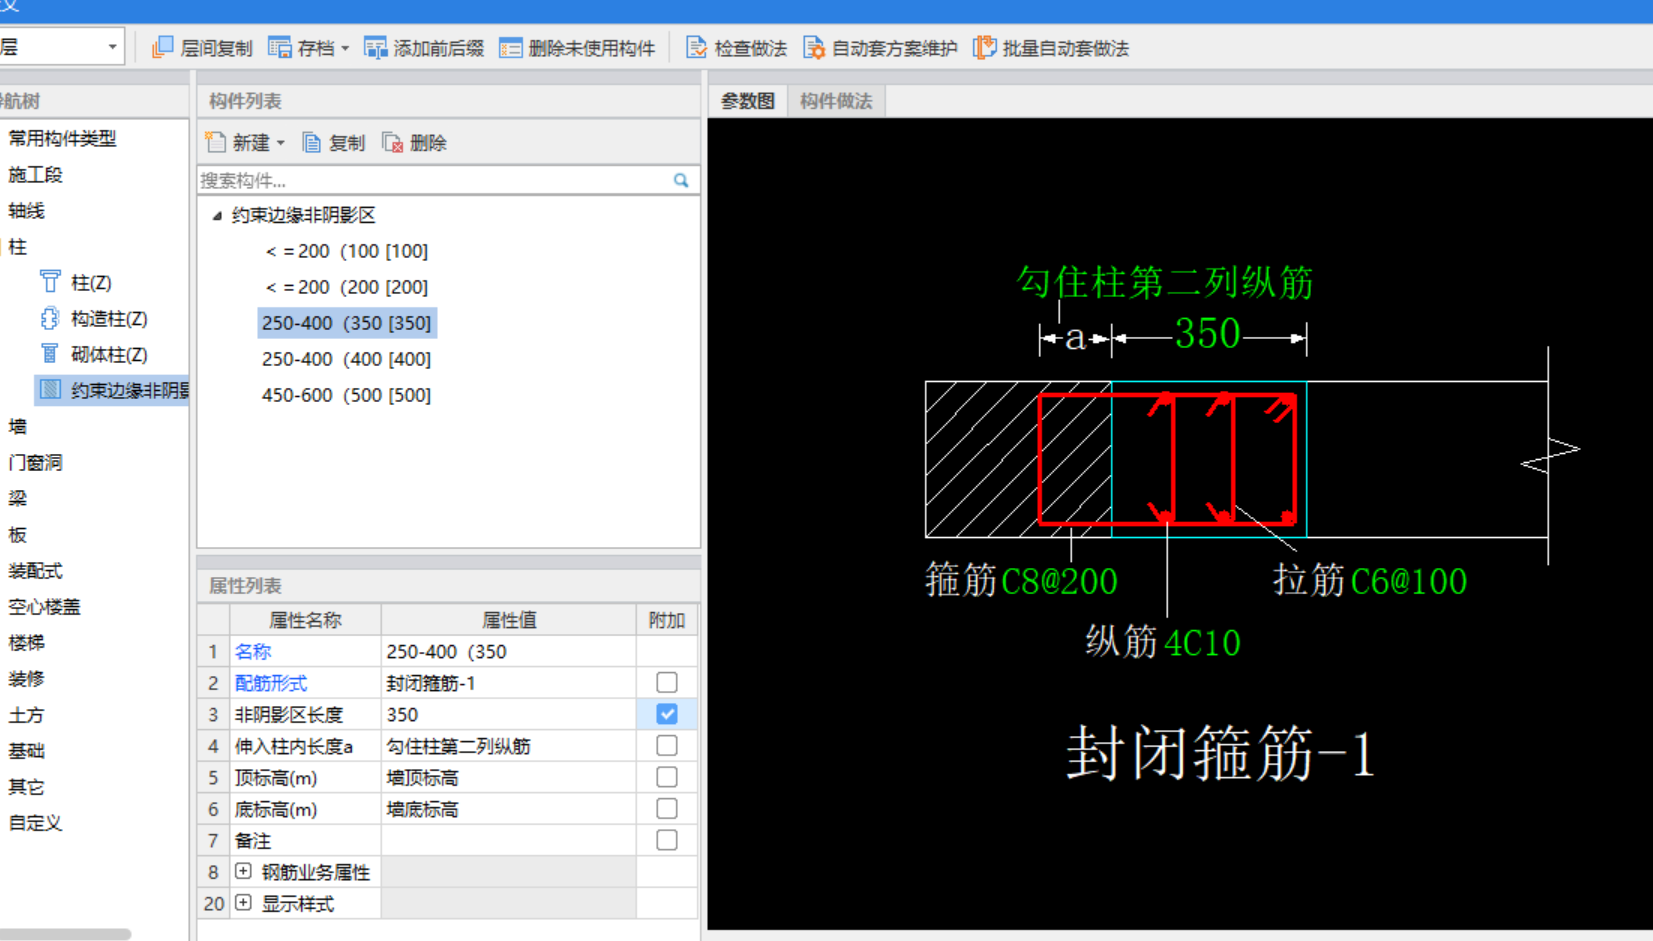Toggle 附加 checkbox for 伸入柱内长度a
1653x941 pixels.
667,745
